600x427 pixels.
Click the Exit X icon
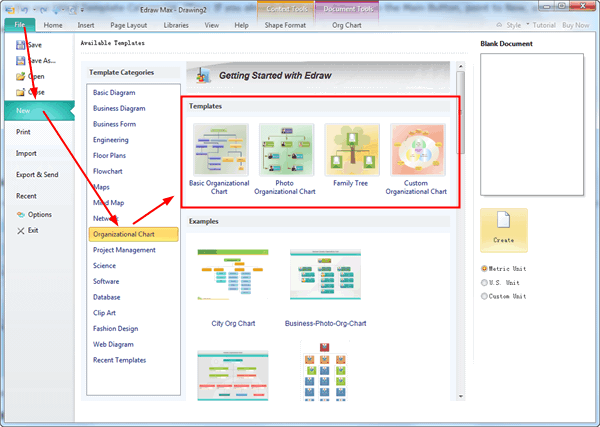click(x=21, y=231)
